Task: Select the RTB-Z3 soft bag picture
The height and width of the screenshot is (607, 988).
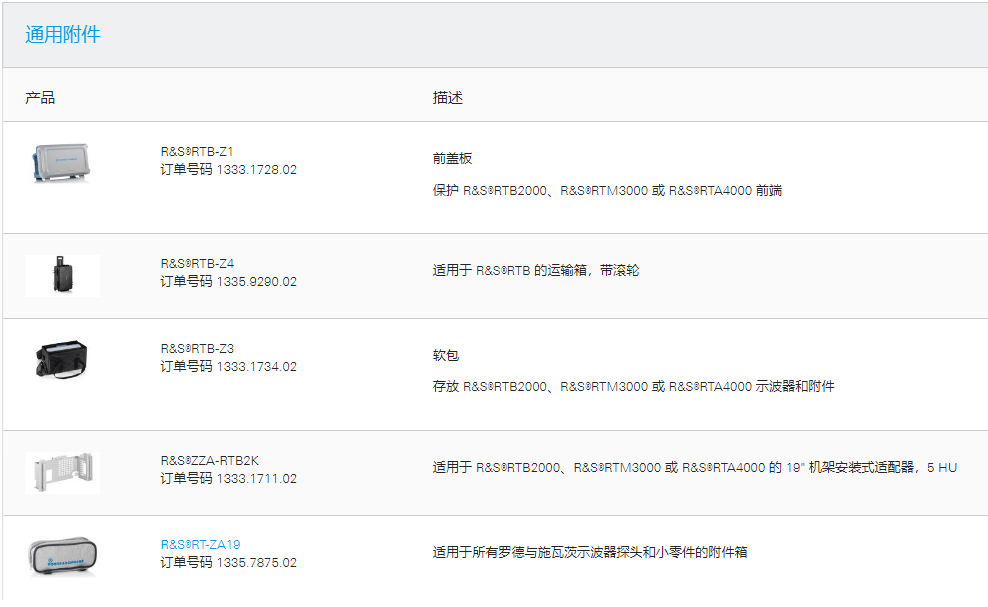Action: tap(62, 359)
